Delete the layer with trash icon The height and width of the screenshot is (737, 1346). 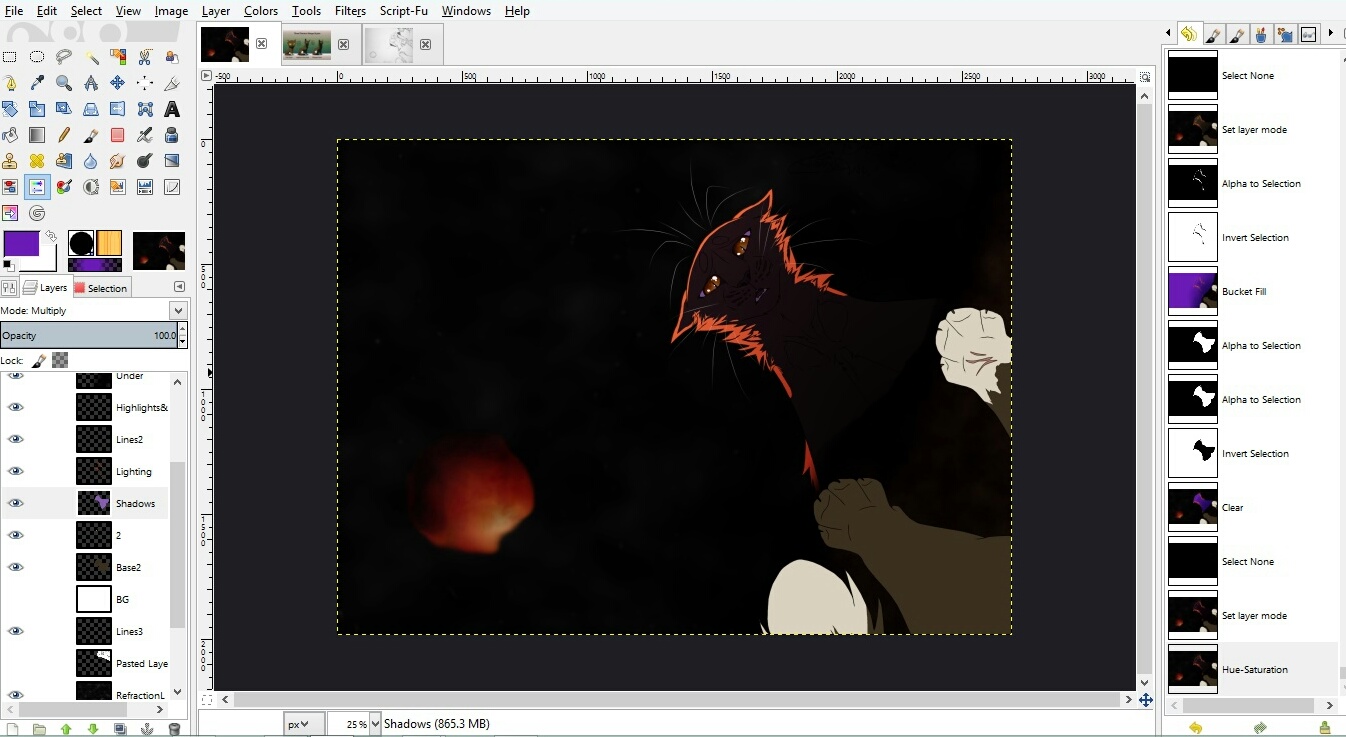pyautogui.click(x=174, y=729)
